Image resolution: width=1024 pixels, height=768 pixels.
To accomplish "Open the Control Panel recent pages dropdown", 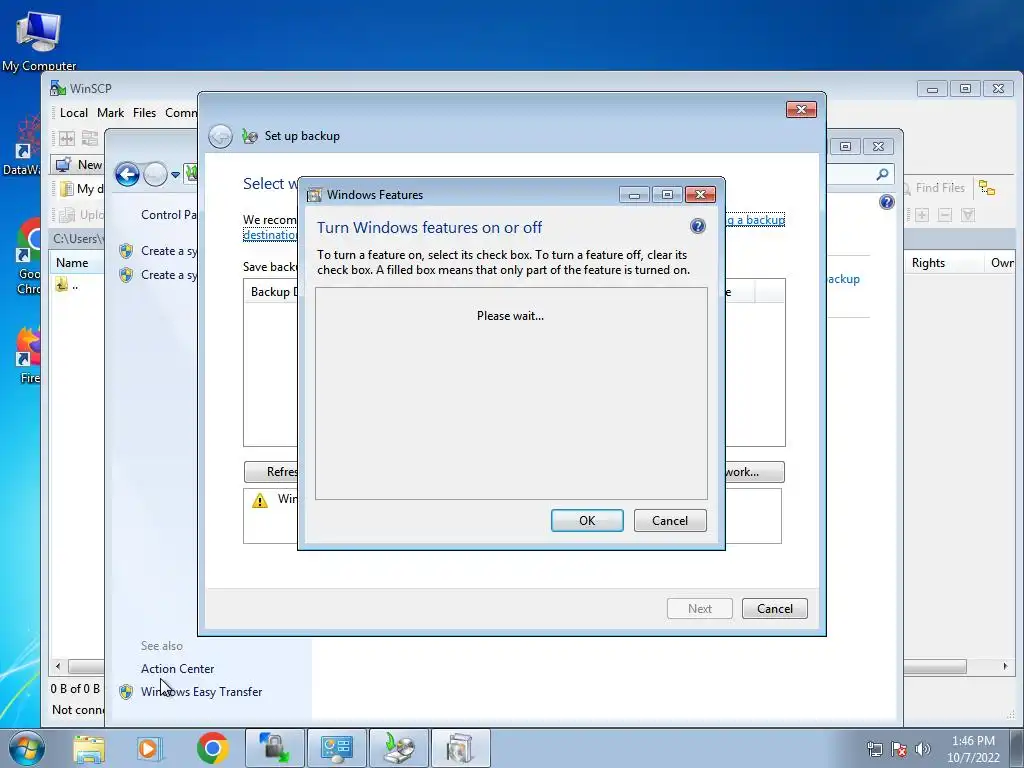I will [x=175, y=175].
